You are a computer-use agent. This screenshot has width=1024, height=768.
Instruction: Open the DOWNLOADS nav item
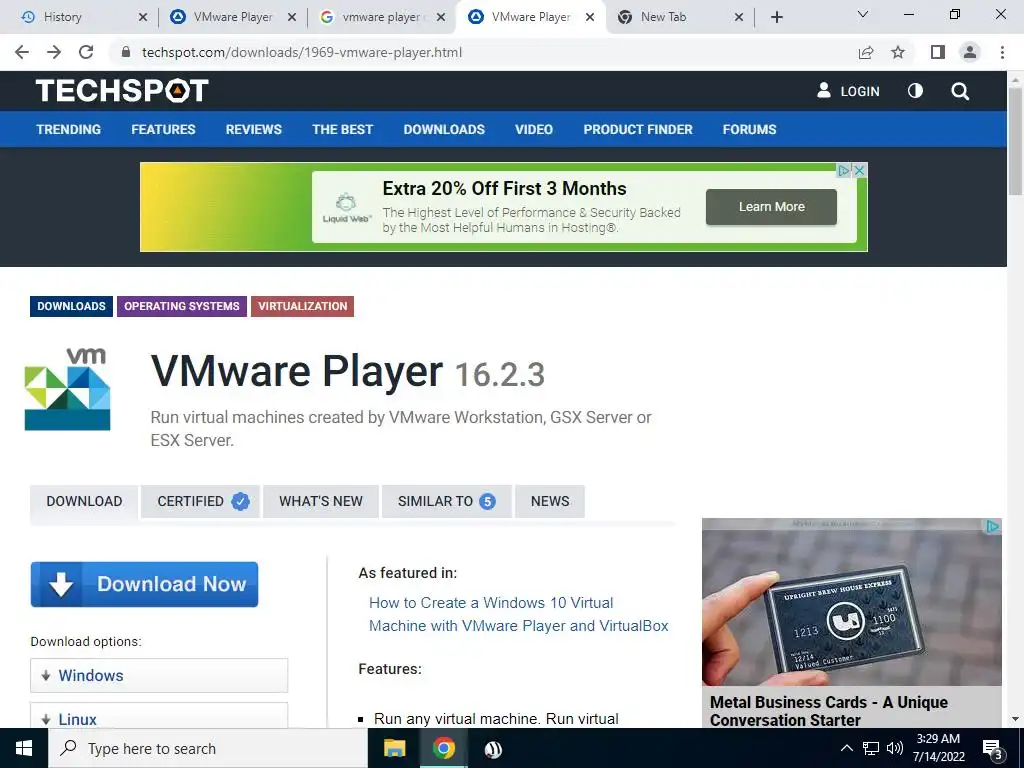point(444,129)
